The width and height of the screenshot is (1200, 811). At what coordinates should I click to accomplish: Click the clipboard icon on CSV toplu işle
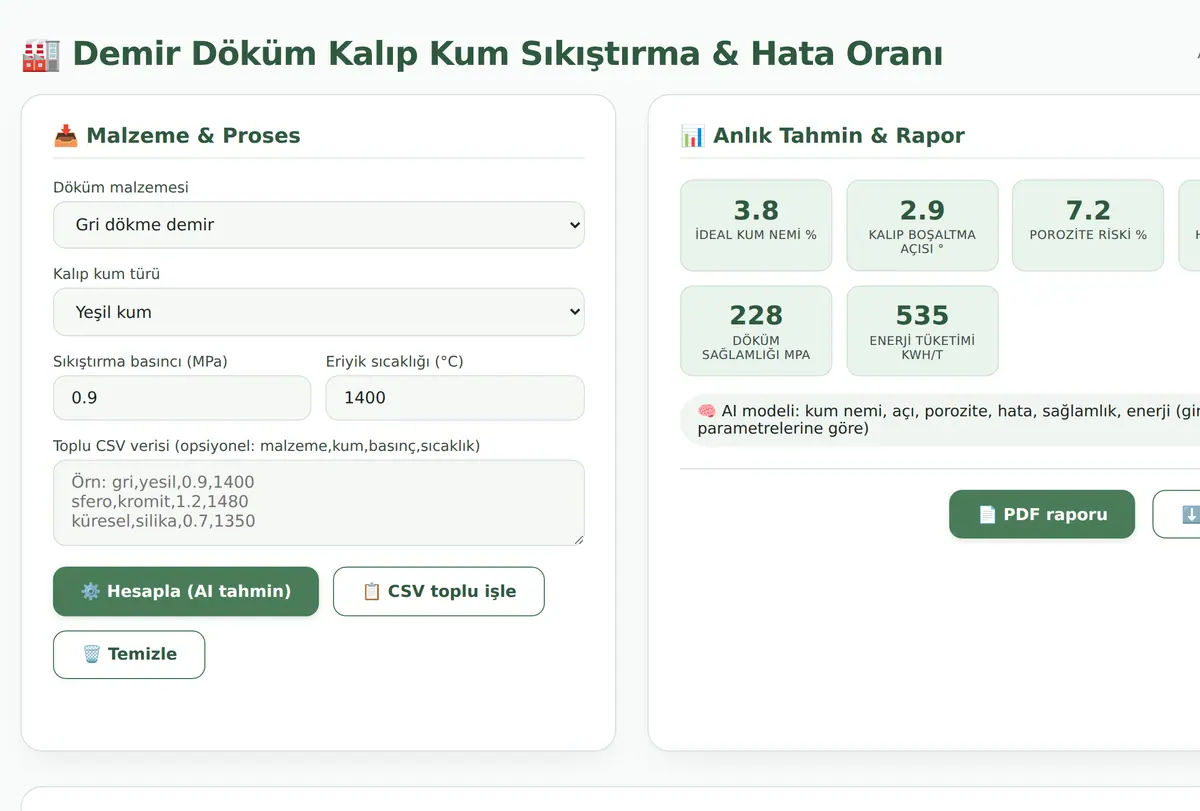point(371,591)
